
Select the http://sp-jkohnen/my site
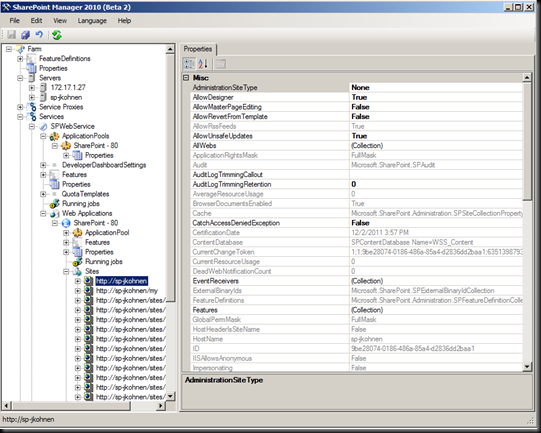tap(127, 291)
